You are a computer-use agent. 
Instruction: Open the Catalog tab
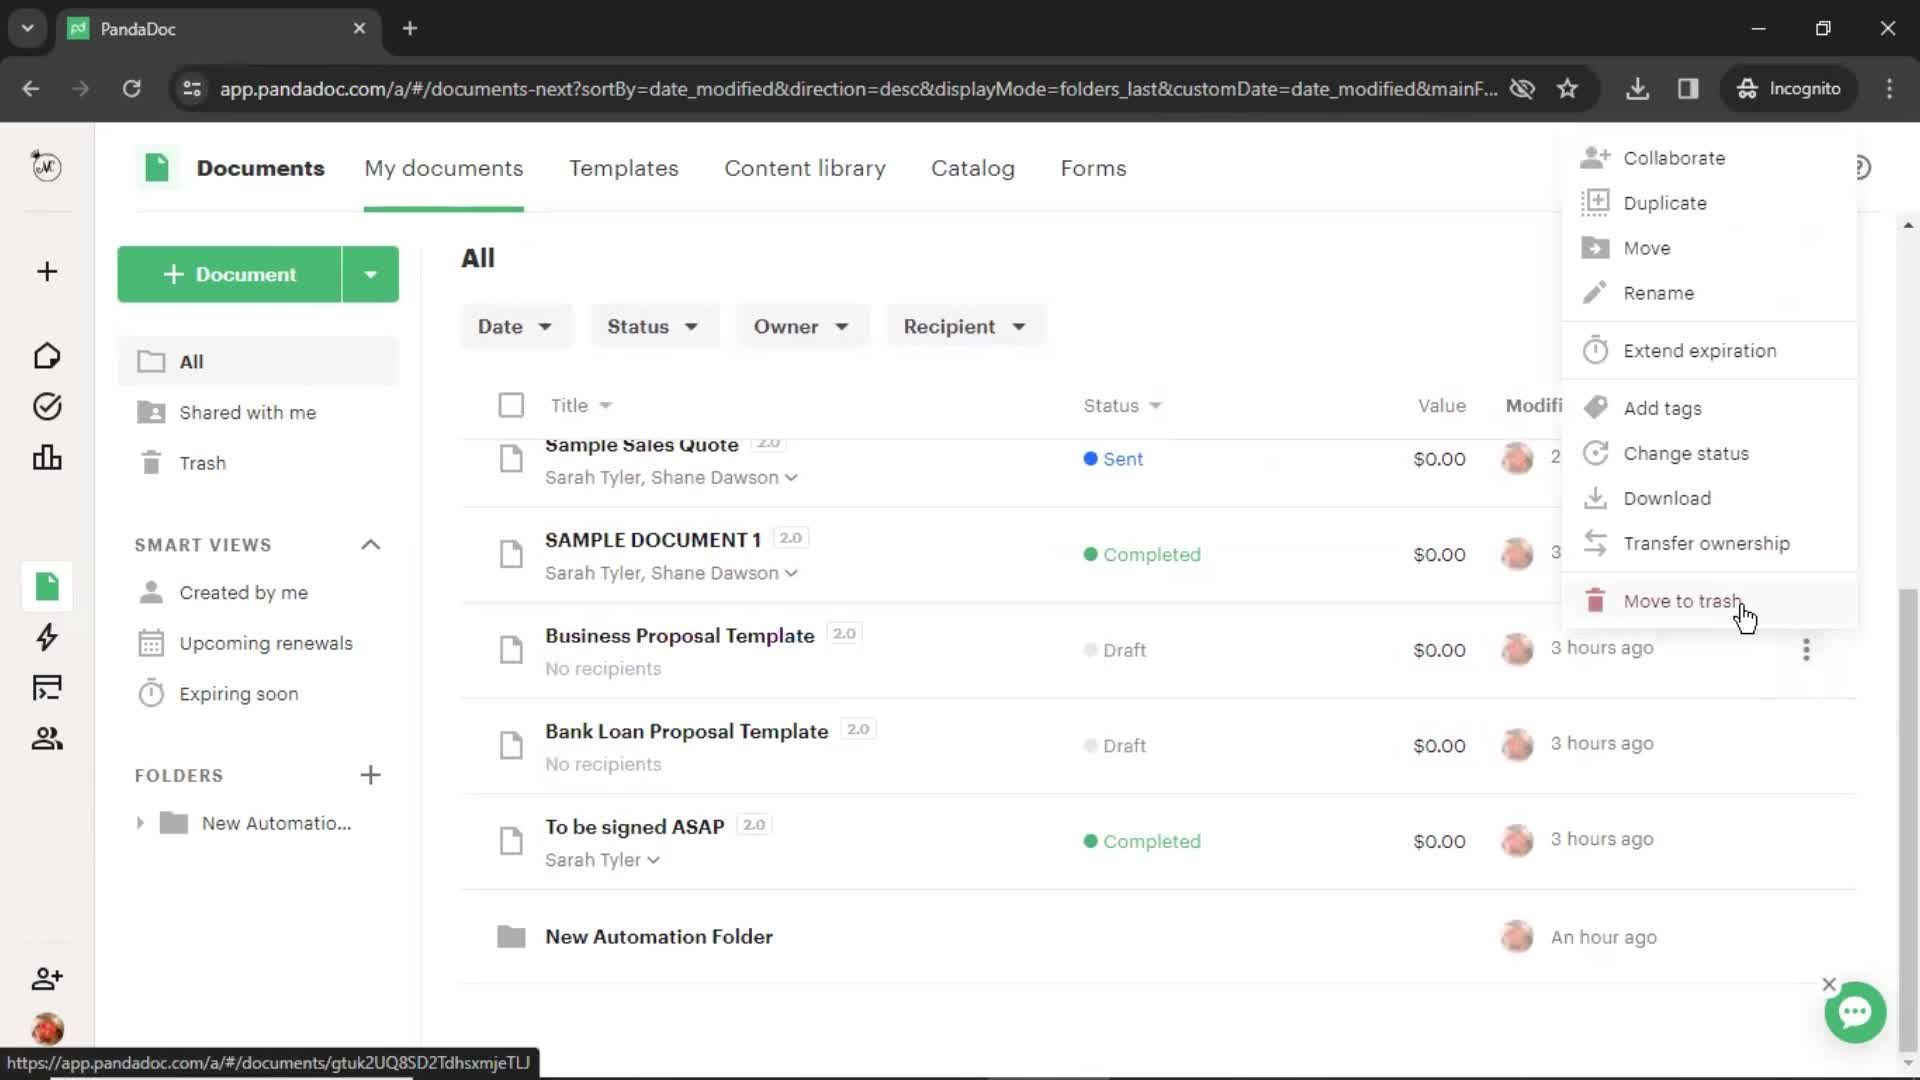(x=973, y=168)
